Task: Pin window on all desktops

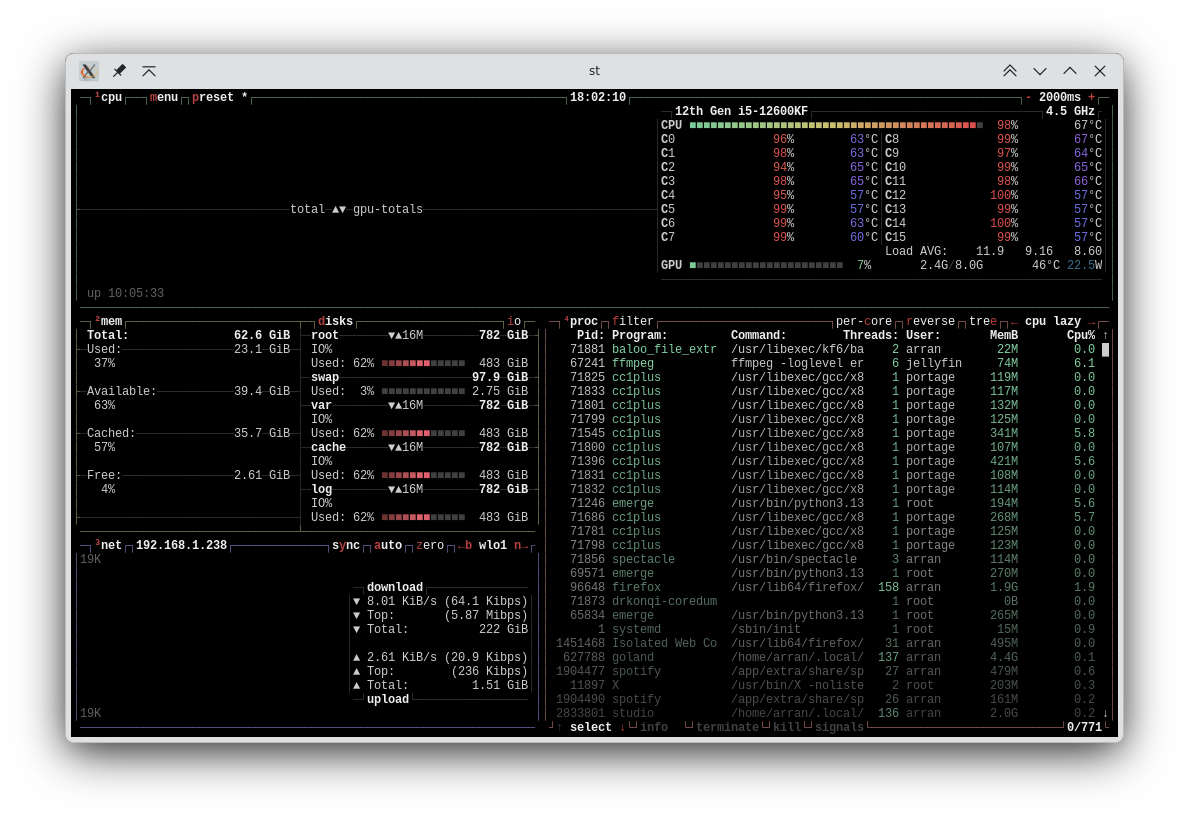Action: pos(119,71)
